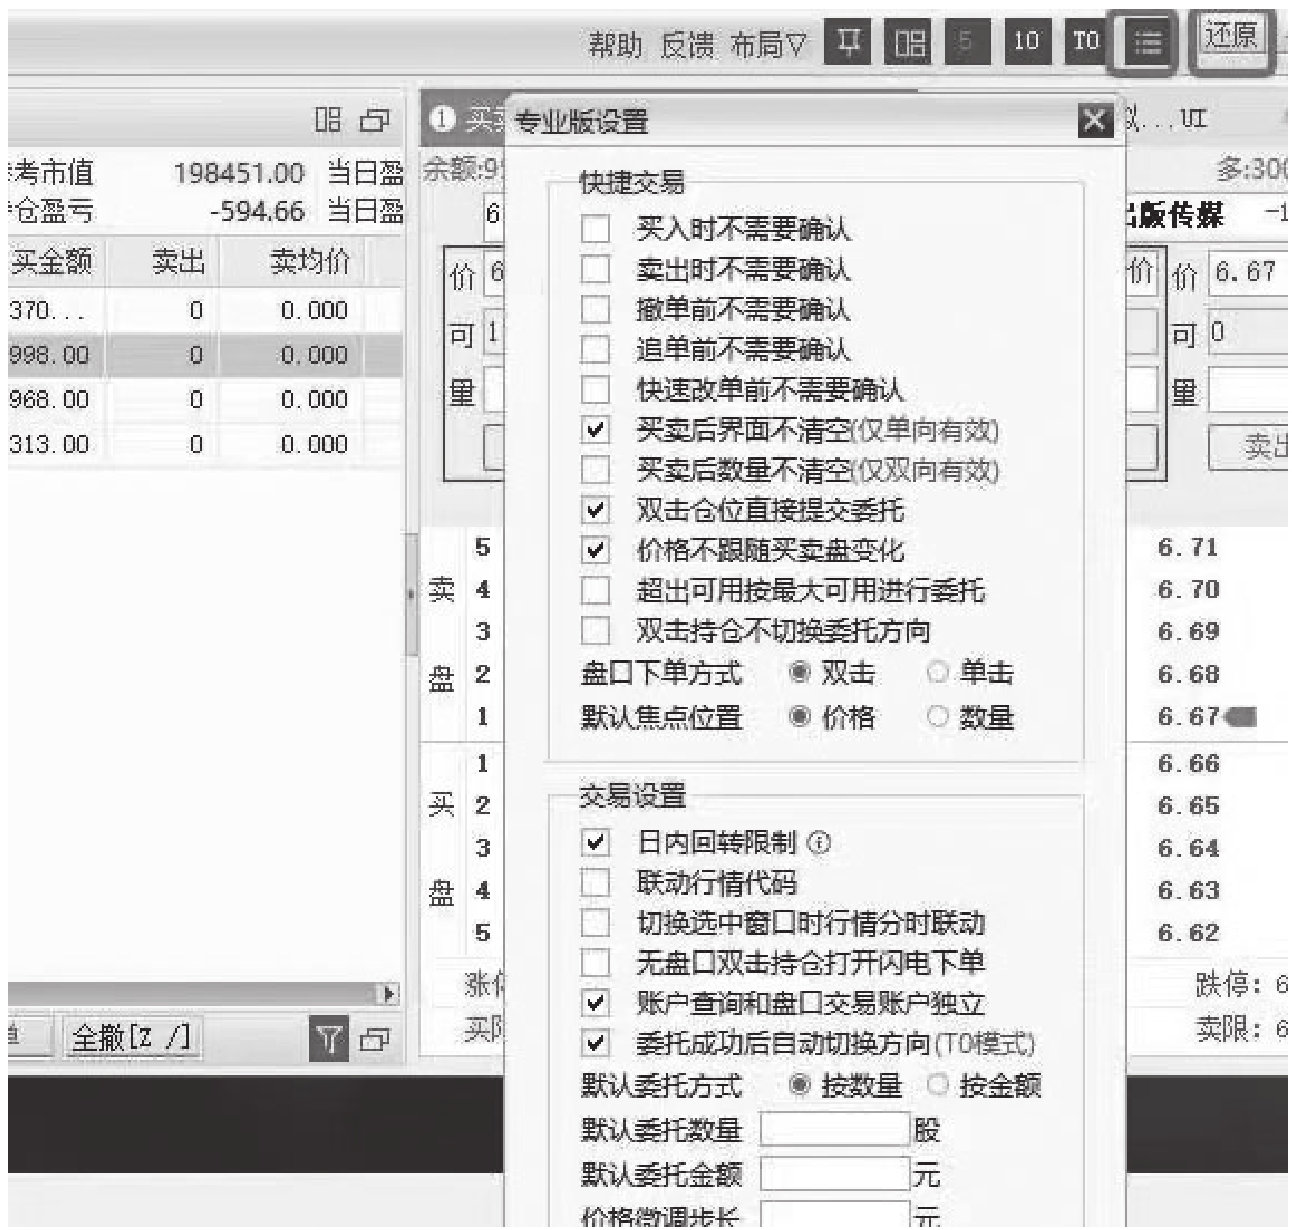Enable 无盘口双击持仓打开闪电下单 checkbox
This screenshot has height=1230, width=1292.
coord(595,962)
